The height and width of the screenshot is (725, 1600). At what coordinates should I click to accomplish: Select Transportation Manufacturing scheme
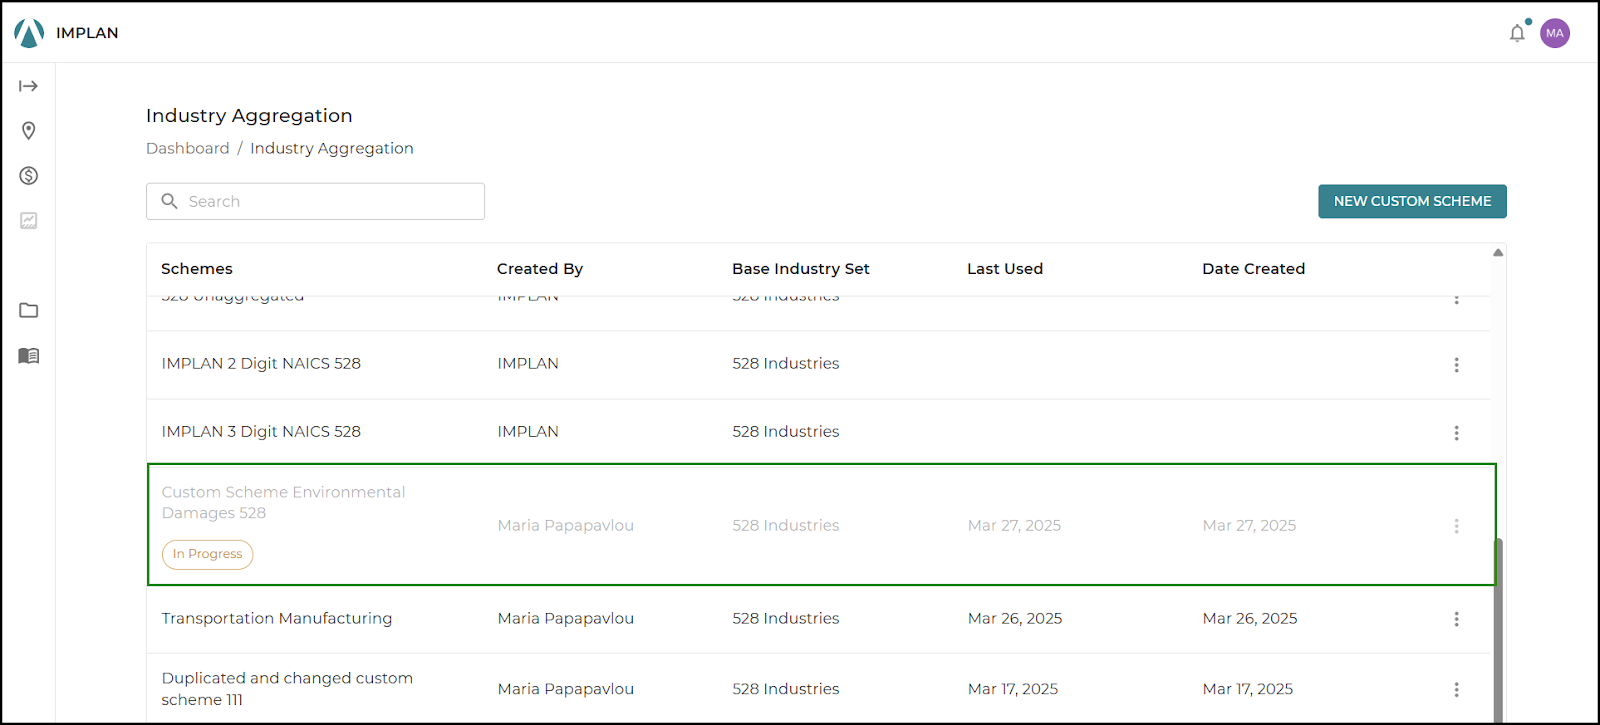pos(277,619)
